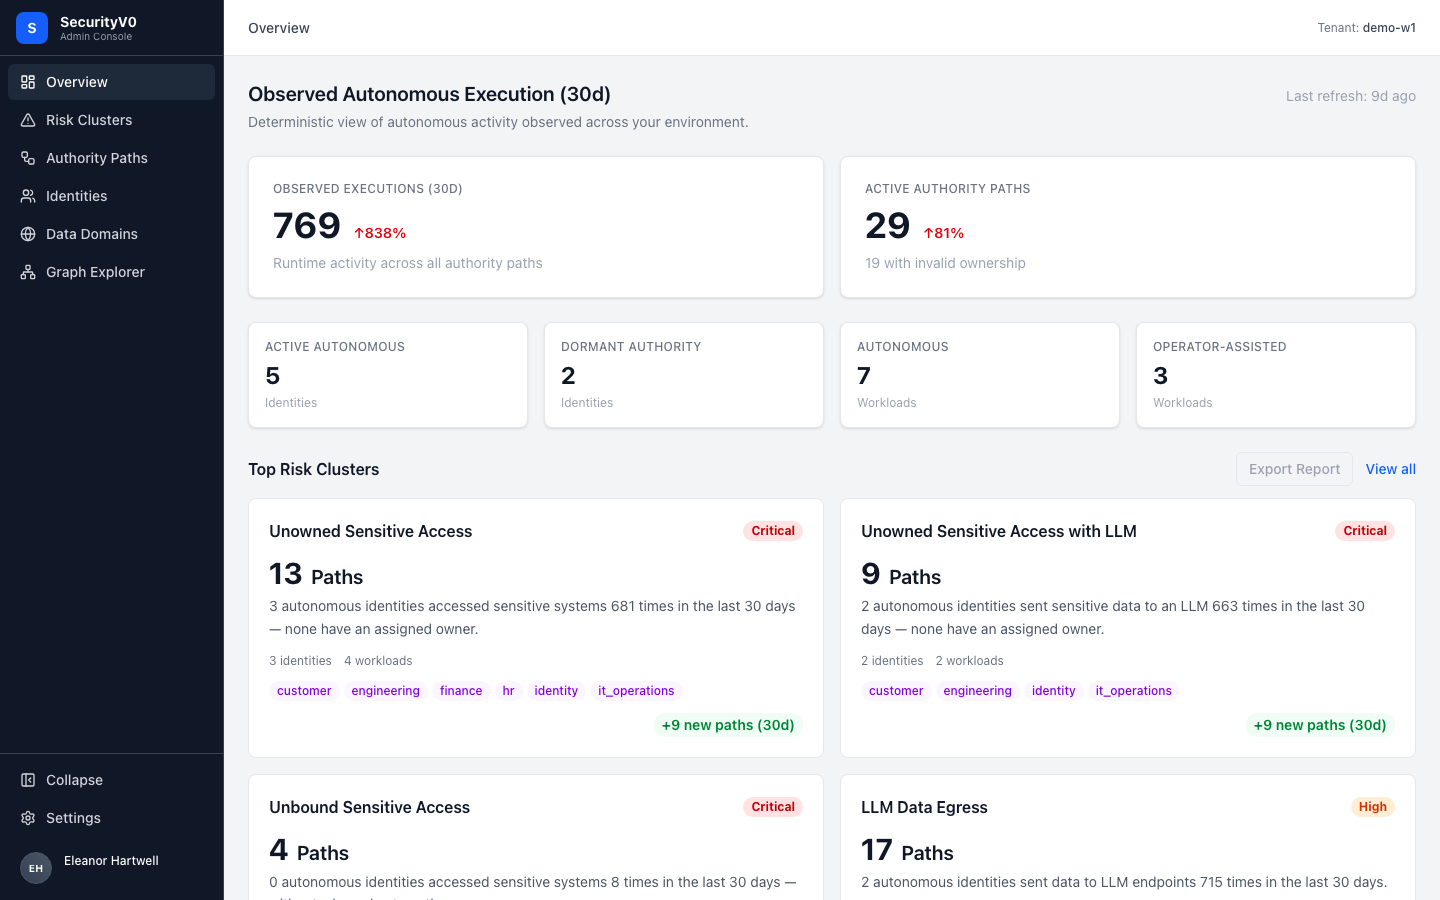
Task: Click Critical badge on Unowned Sensitive Access
Action: [773, 531]
